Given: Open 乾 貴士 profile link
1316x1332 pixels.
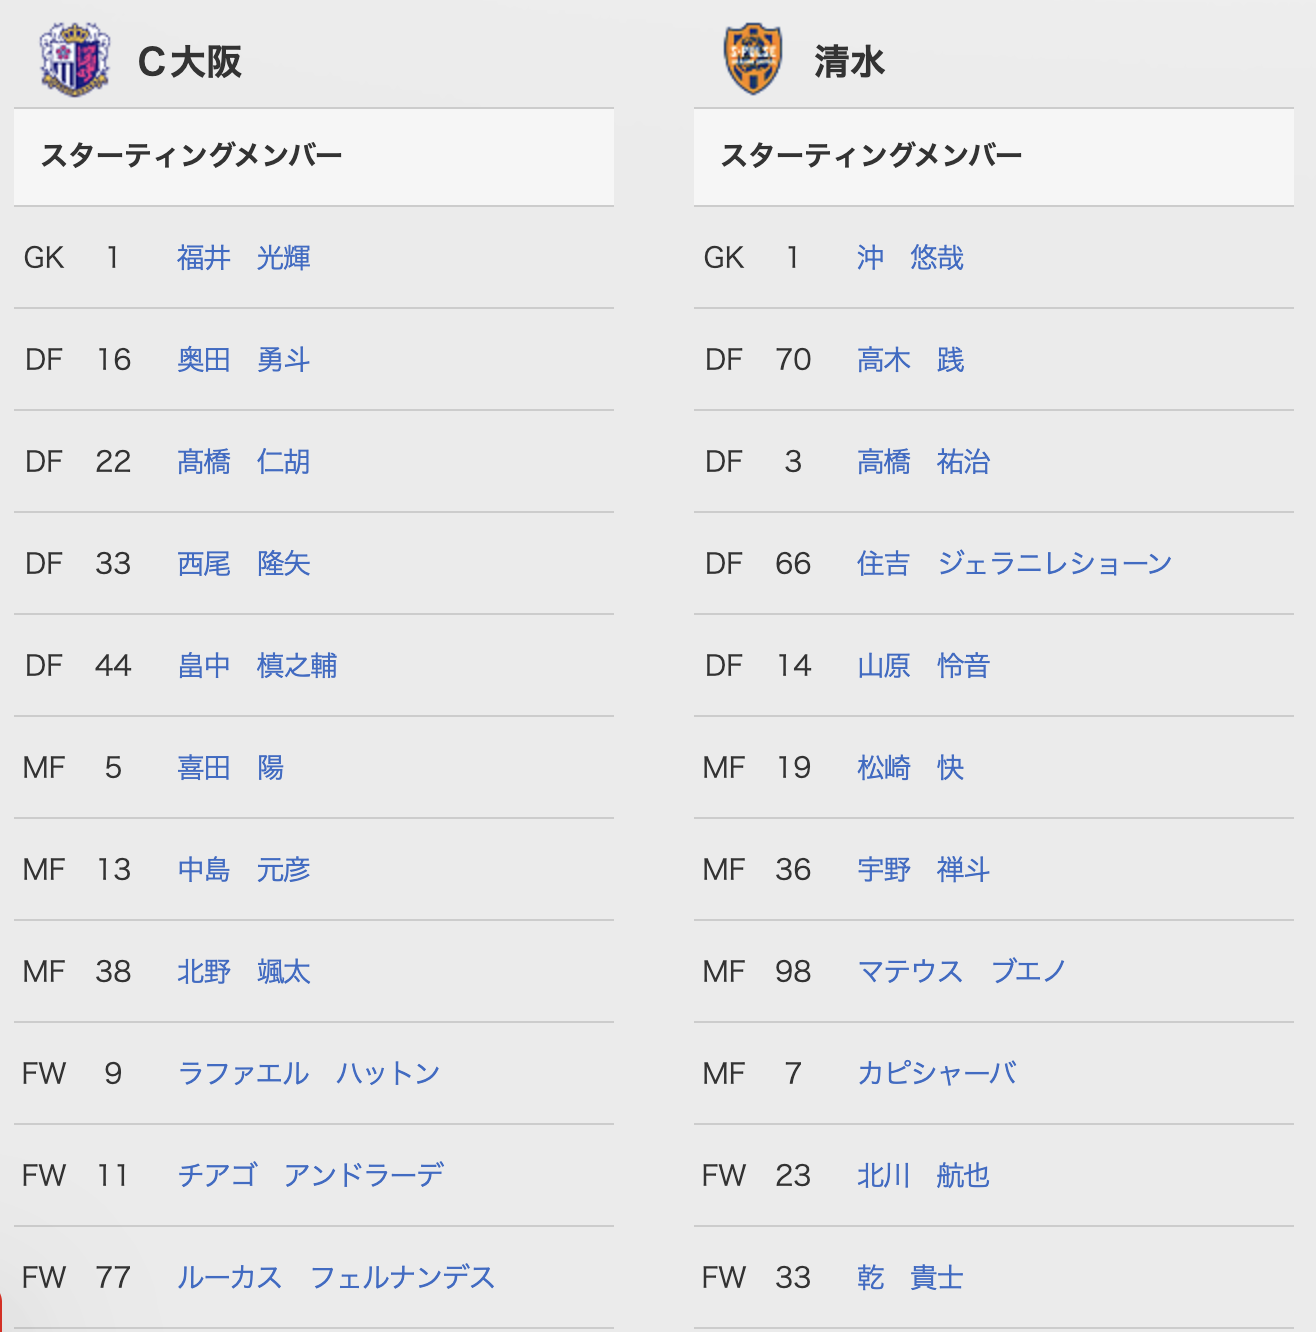Looking at the screenshot, I should click(x=911, y=1278).
